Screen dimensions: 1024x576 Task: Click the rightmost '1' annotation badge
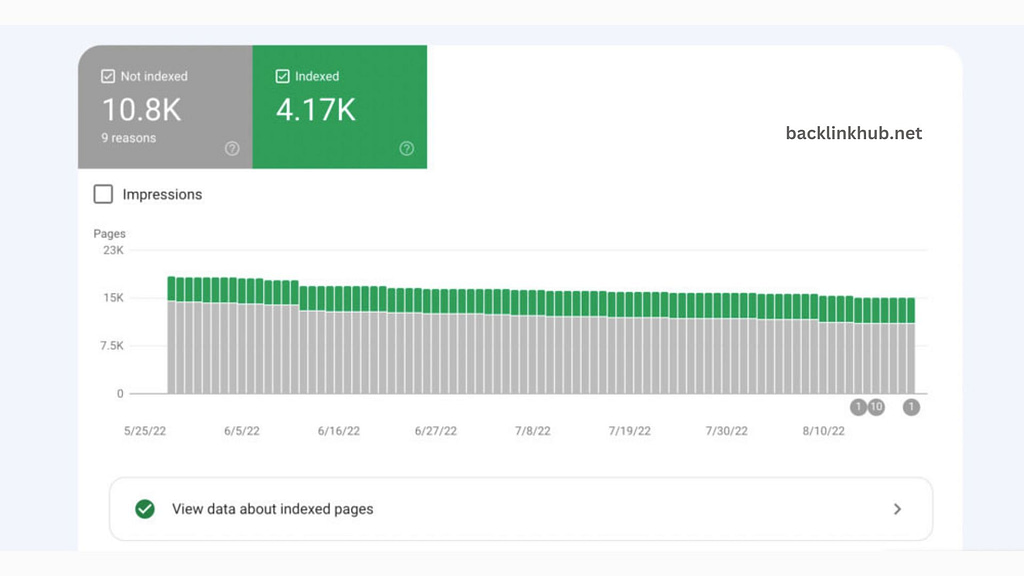click(x=911, y=407)
